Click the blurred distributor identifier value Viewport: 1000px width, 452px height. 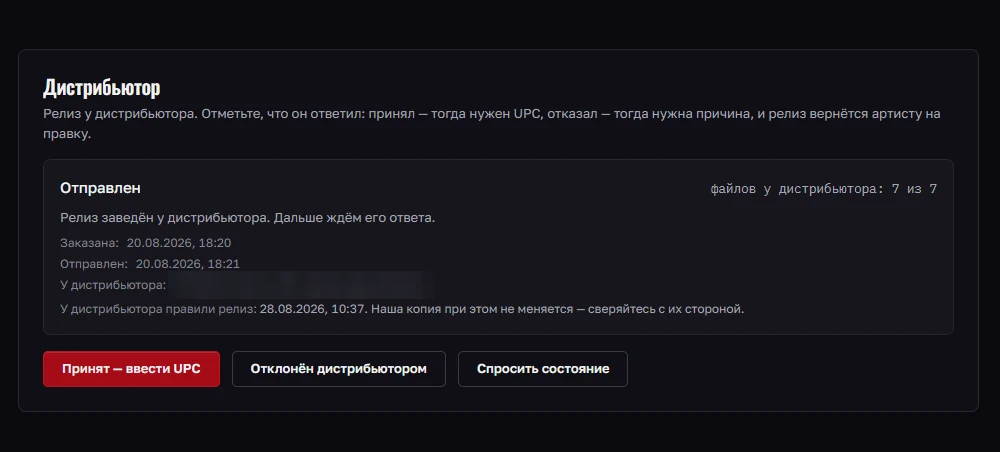click(302, 285)
